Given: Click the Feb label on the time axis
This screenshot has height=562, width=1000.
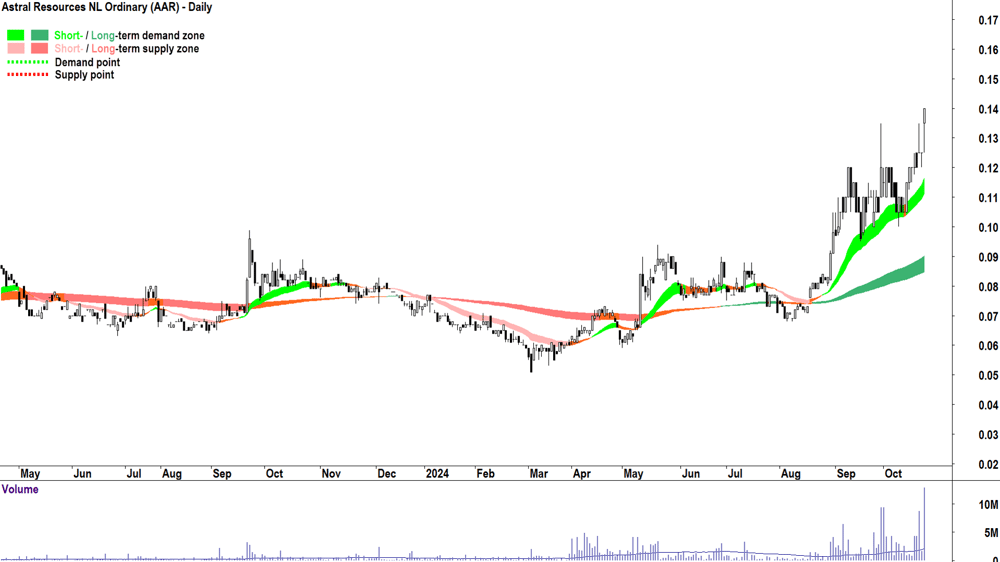Looking at the screenshot, I should coord(485,473).
